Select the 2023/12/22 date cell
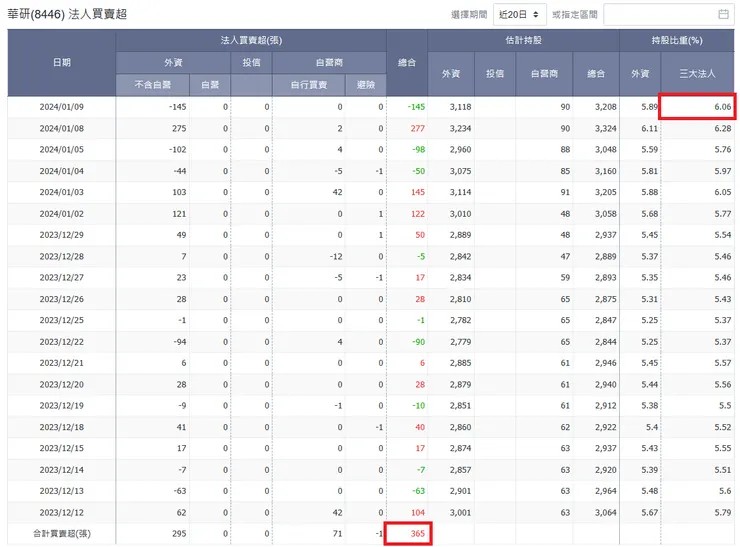This screenshot has width=740, height=547. point(62,342)
